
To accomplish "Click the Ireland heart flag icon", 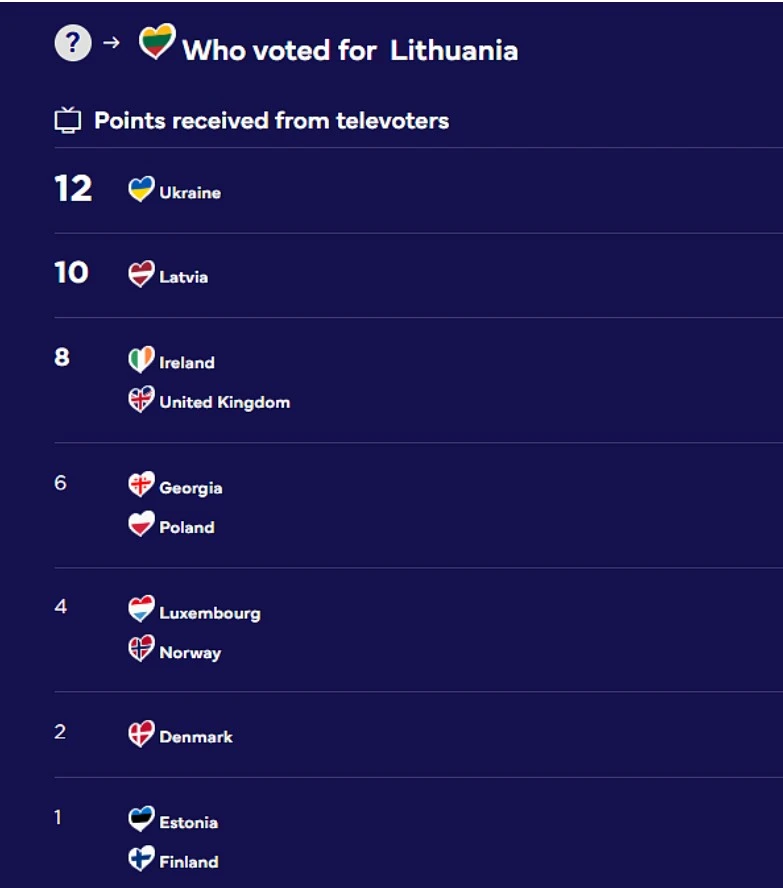I will tap(141, 360).
